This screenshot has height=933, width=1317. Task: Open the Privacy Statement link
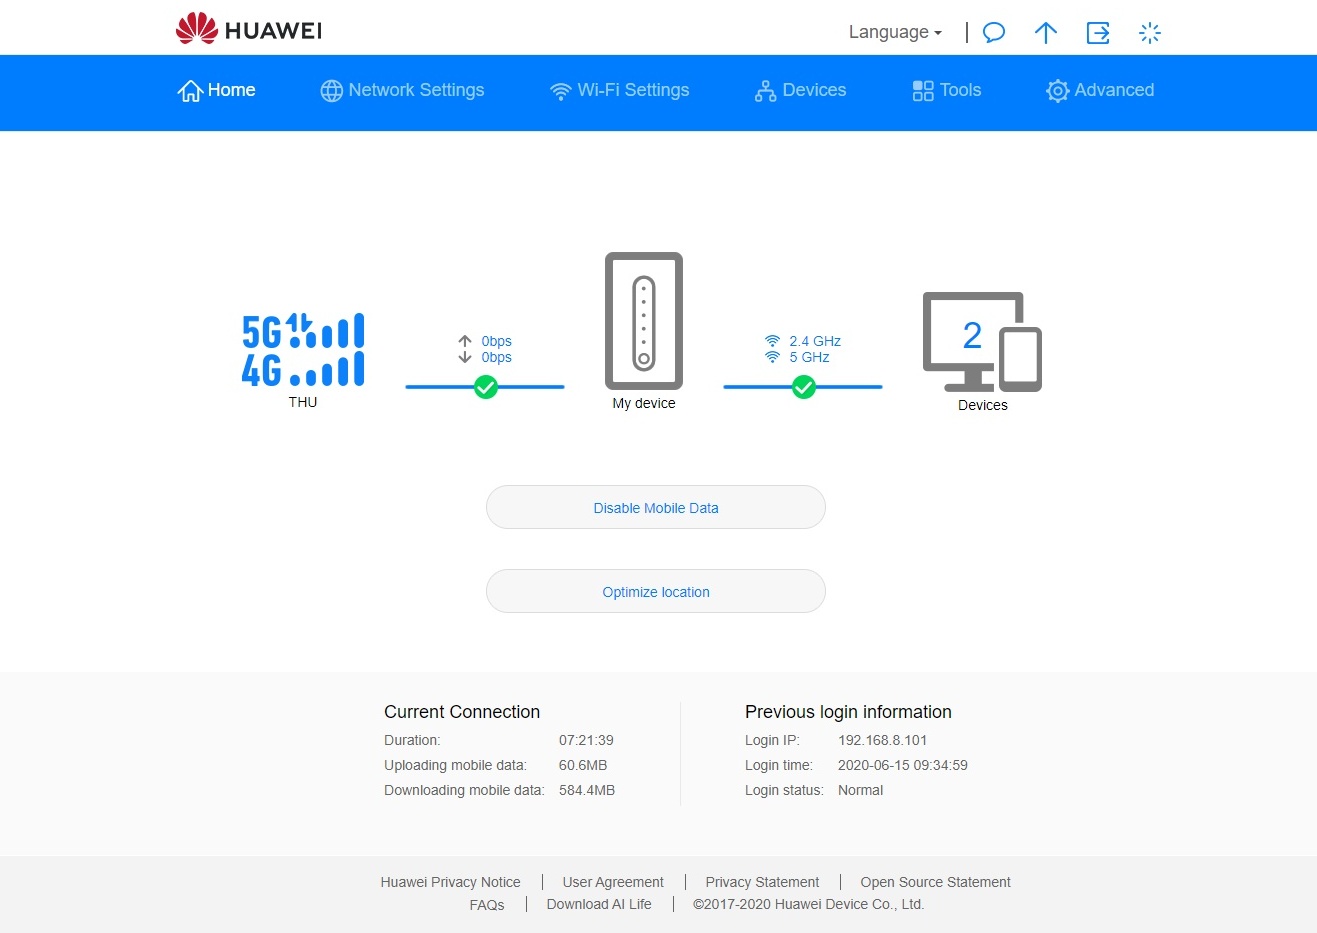point(762,882)
